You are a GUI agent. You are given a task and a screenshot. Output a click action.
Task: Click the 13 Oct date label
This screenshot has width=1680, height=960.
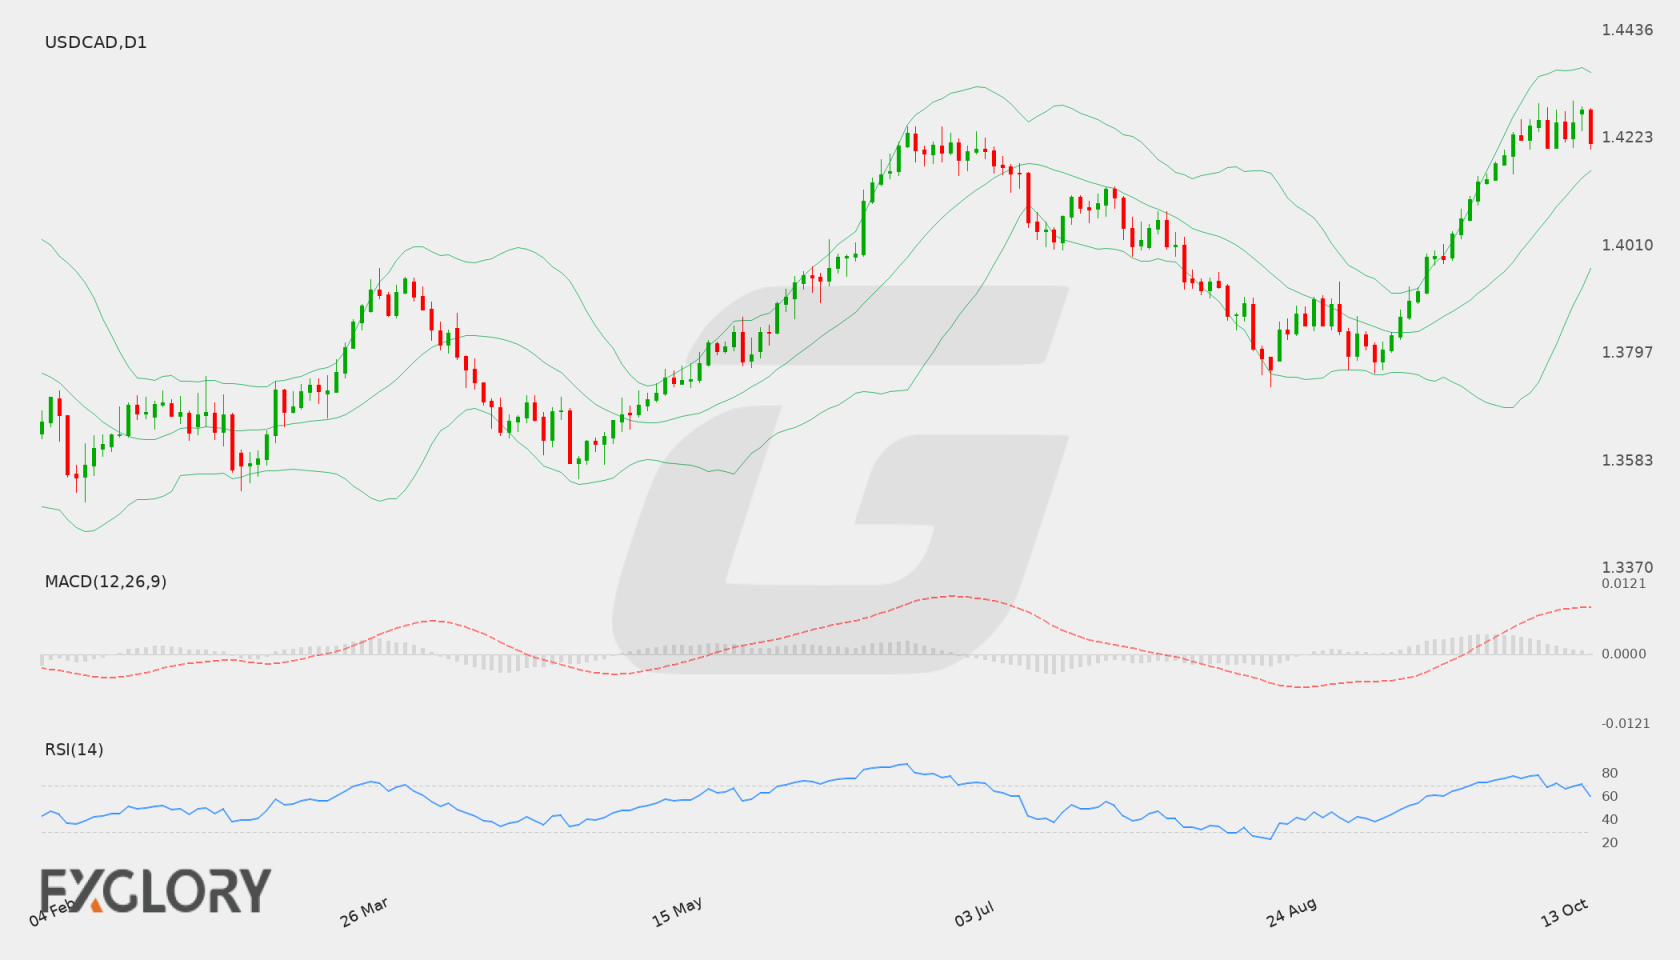pyautogui.click(x=1564, y=912)
